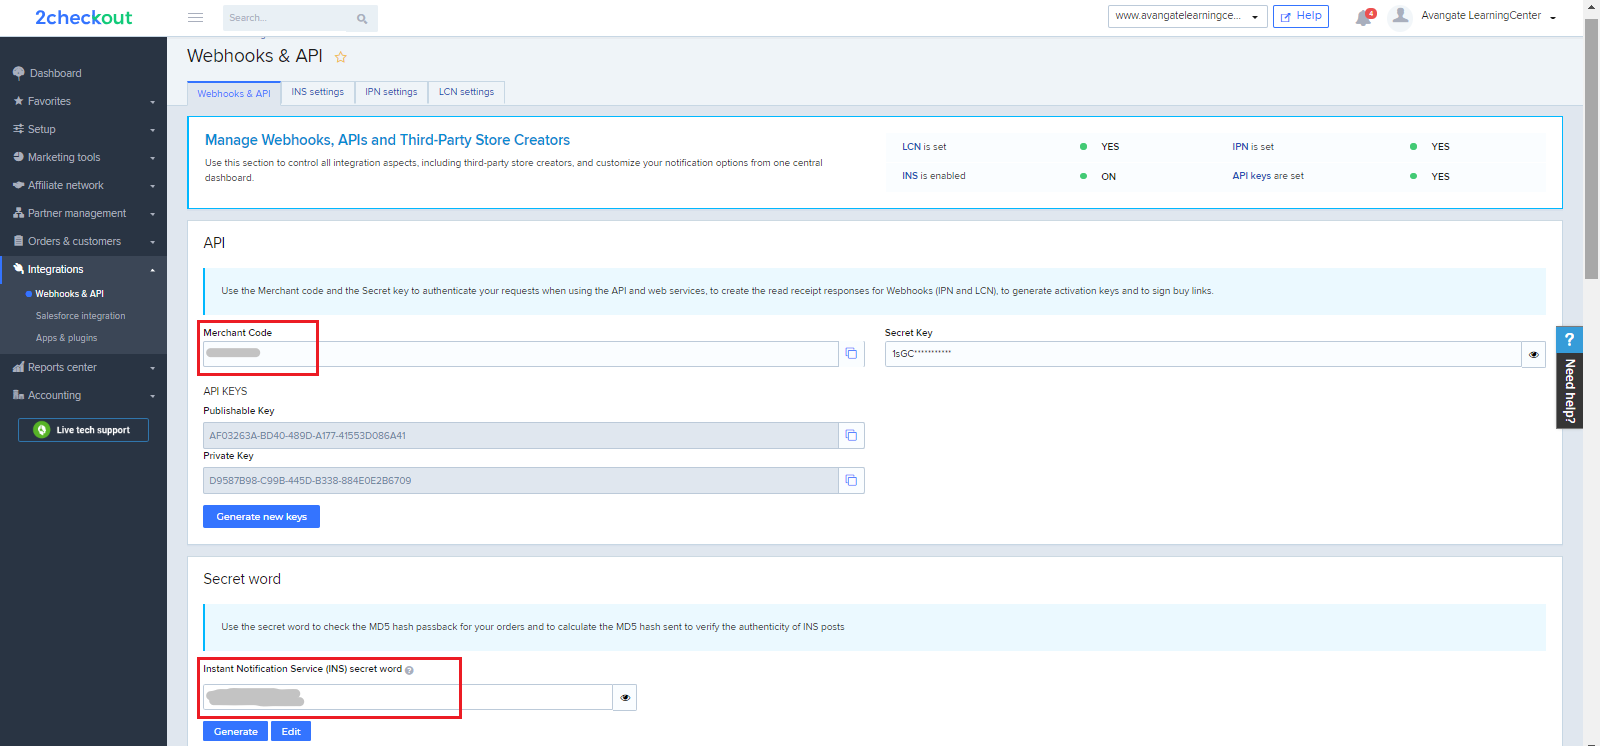Expand Marketing tools menu

83,157
